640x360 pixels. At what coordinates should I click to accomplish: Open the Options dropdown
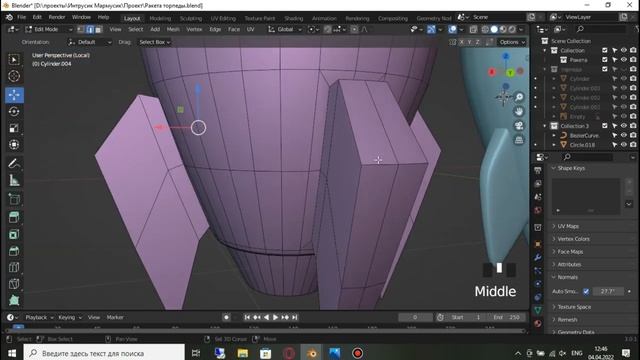512,42
